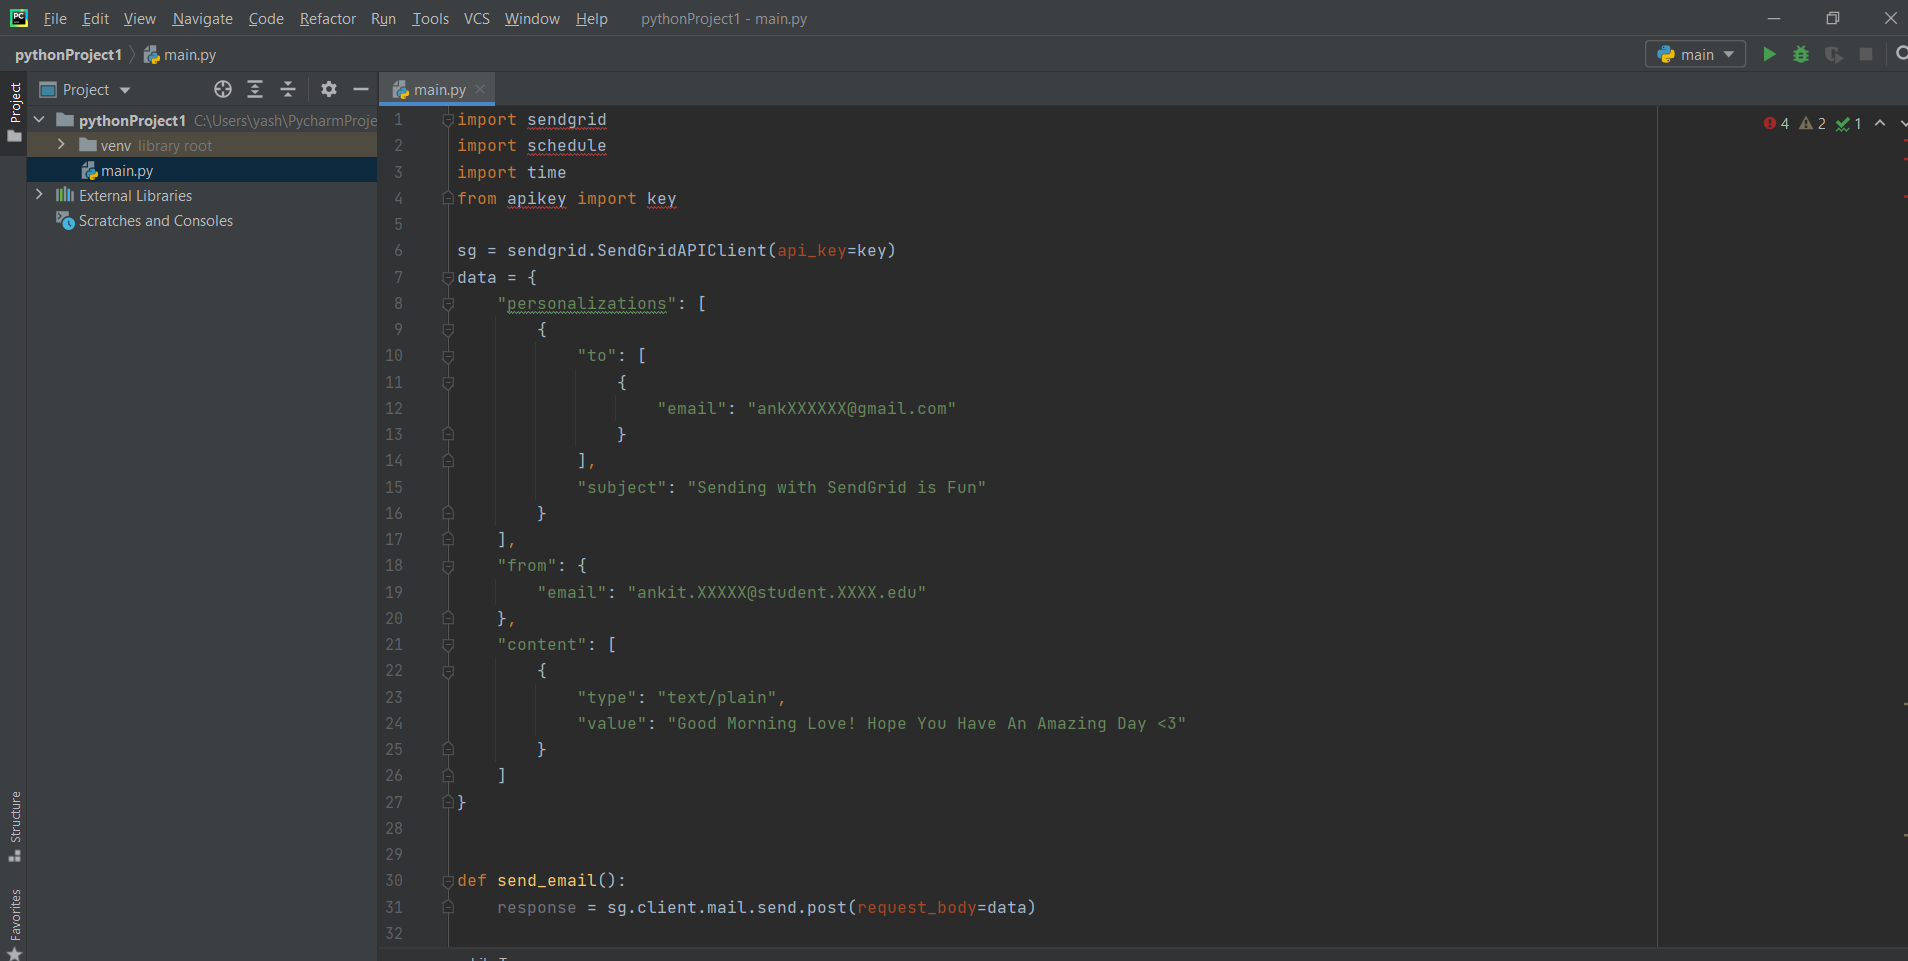This screenshot has height=961, width=1908.
Task: Open the Navigate menu
Action: pos(202,19)
